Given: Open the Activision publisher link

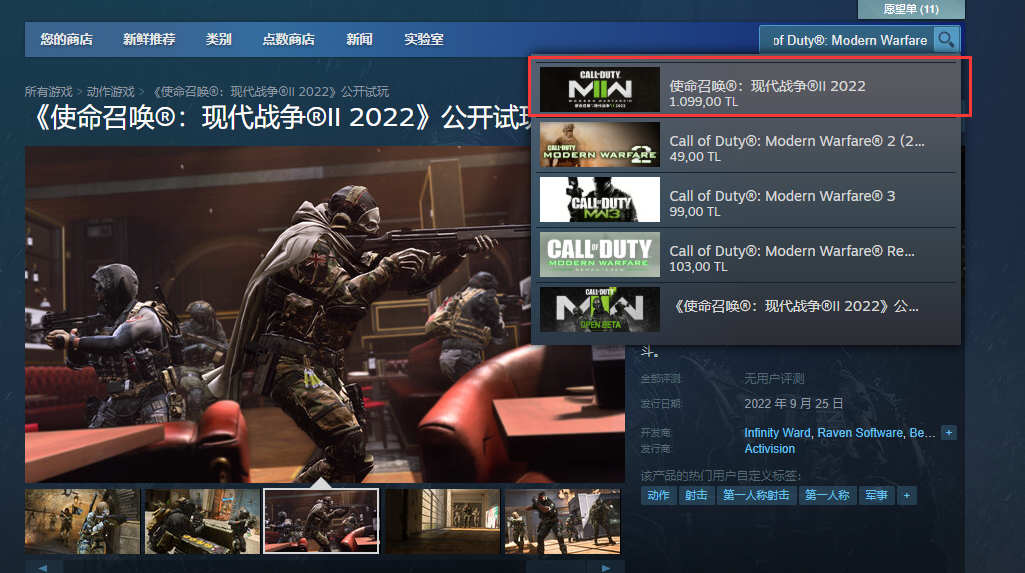Looking at the screenshot, I should tap(769, 449).
